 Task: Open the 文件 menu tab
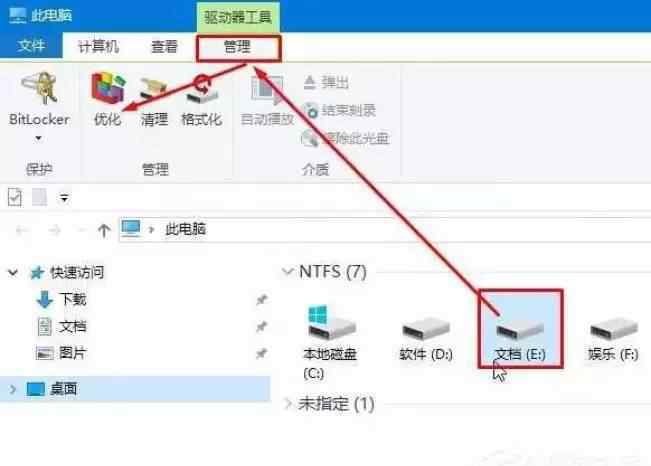[x=31, y=46]
